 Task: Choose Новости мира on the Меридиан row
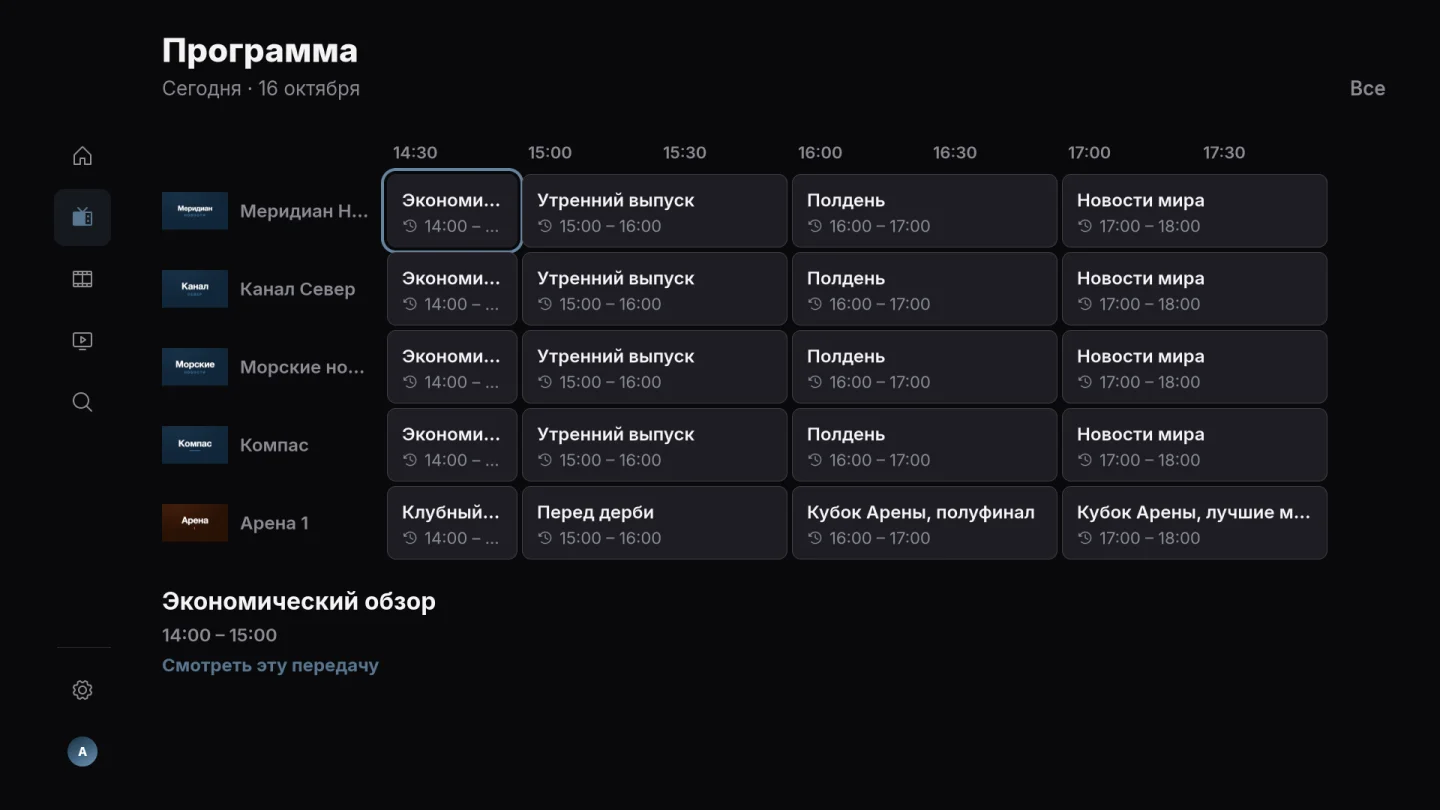click(1195, 211)
